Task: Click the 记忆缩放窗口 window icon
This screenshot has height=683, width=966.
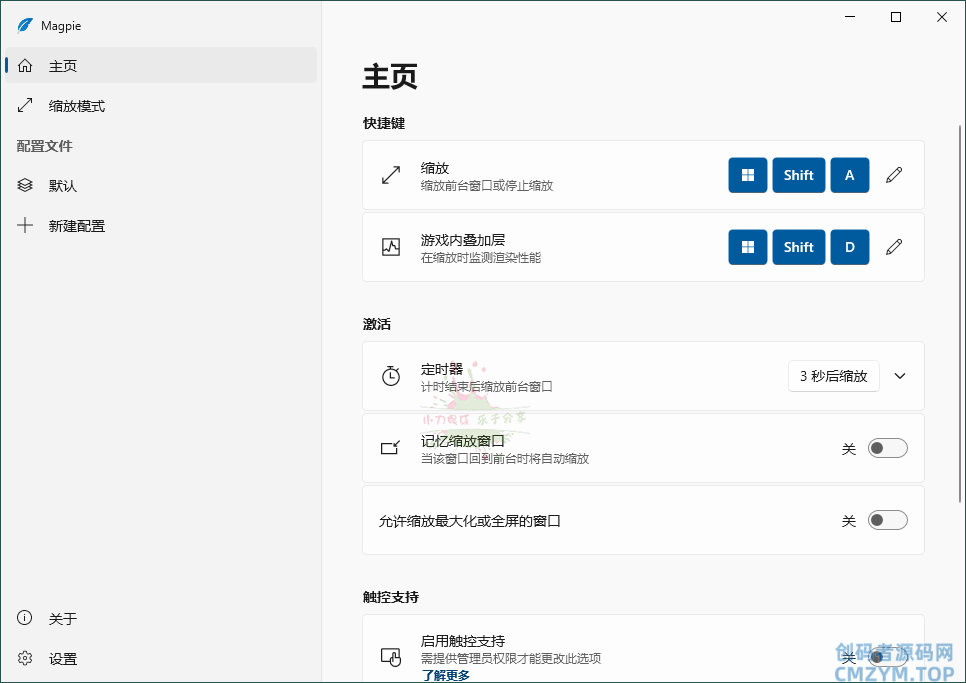Action: (x=391, y=448)
